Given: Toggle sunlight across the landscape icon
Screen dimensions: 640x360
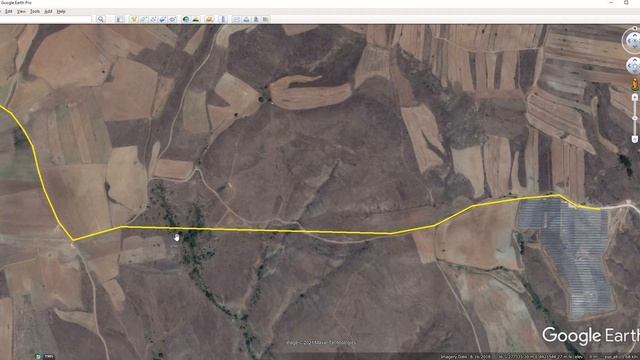Looking at the screenshot, I should [x=196, y=19].
